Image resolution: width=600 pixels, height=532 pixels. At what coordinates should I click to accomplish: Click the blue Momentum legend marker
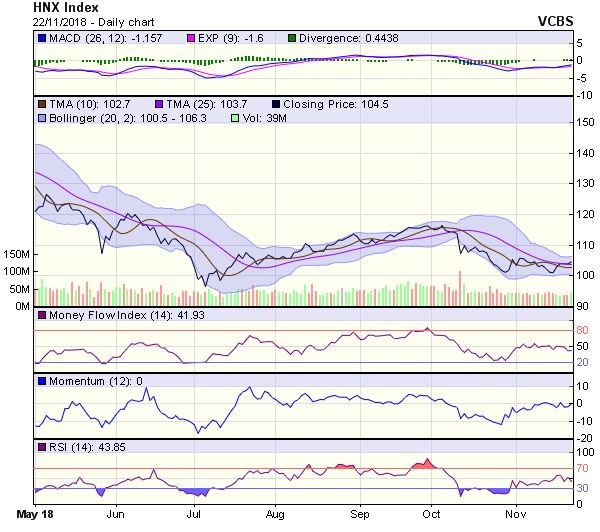pyautogui.click(x=39, y=381)
